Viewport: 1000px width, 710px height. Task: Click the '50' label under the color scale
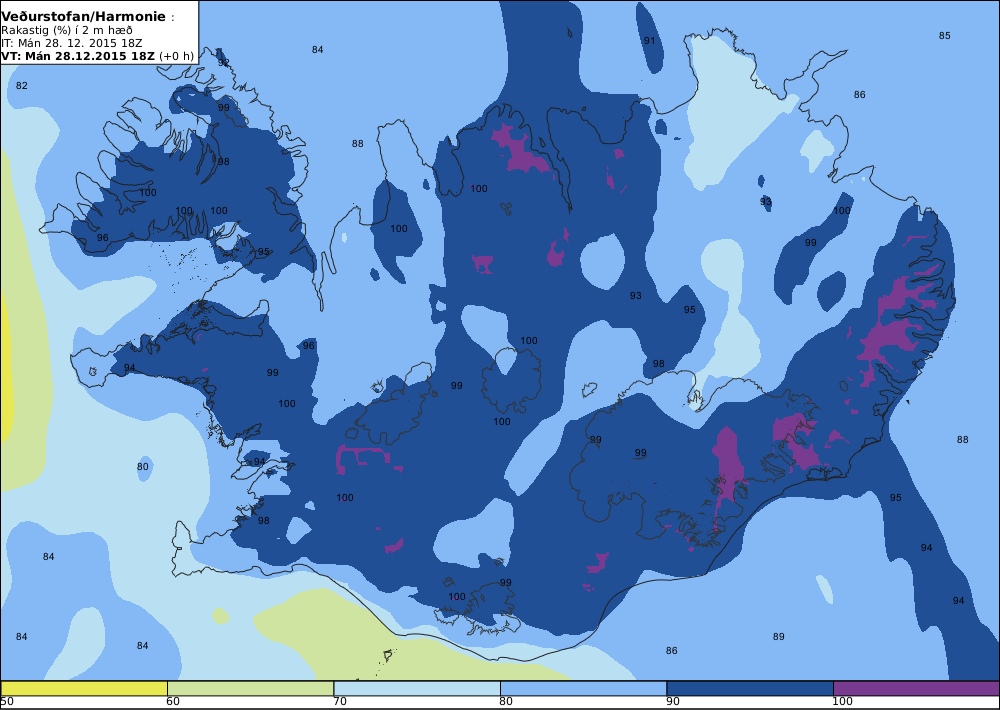pyautogui.click(x=8, y=702)
